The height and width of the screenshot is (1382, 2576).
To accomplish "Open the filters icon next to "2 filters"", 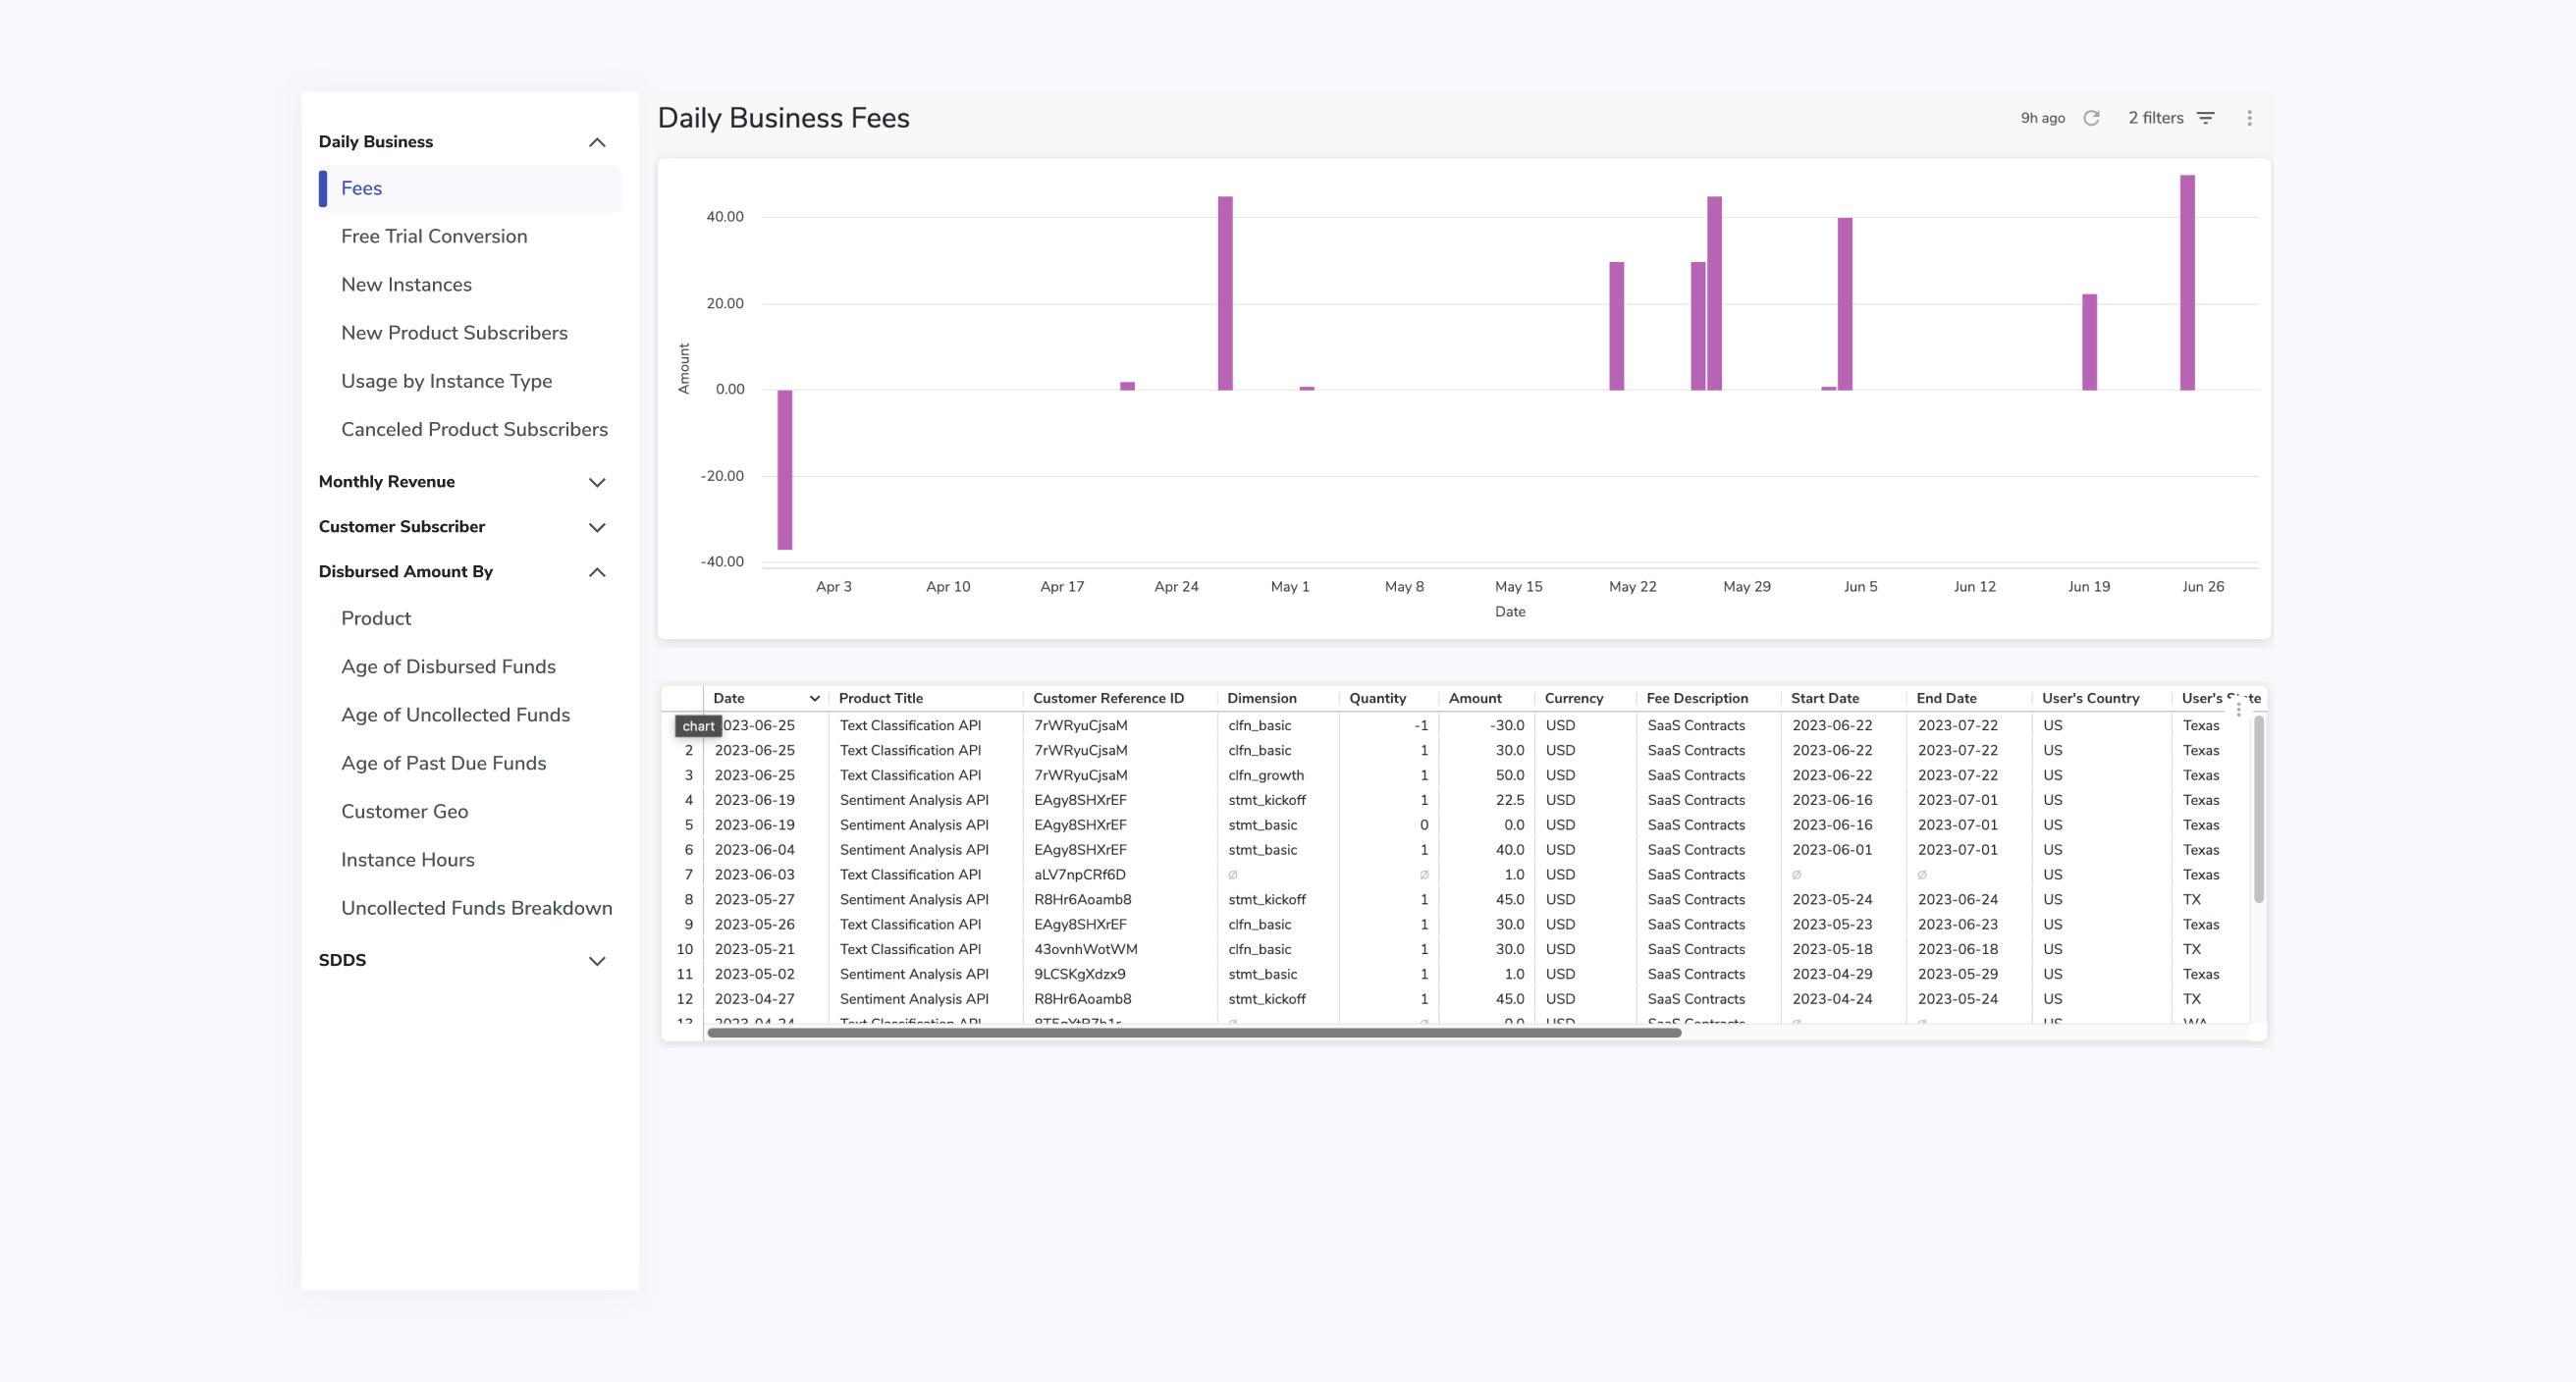I will [x=2206, y=117].
